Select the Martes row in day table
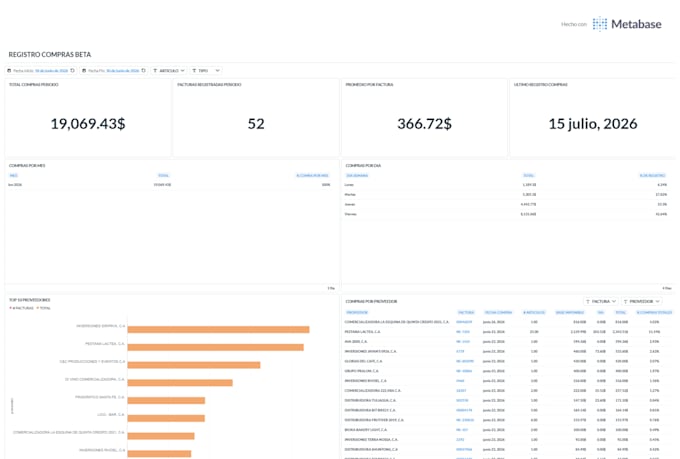Viewport: 680px width, 459px height. [x=506, y=194]
